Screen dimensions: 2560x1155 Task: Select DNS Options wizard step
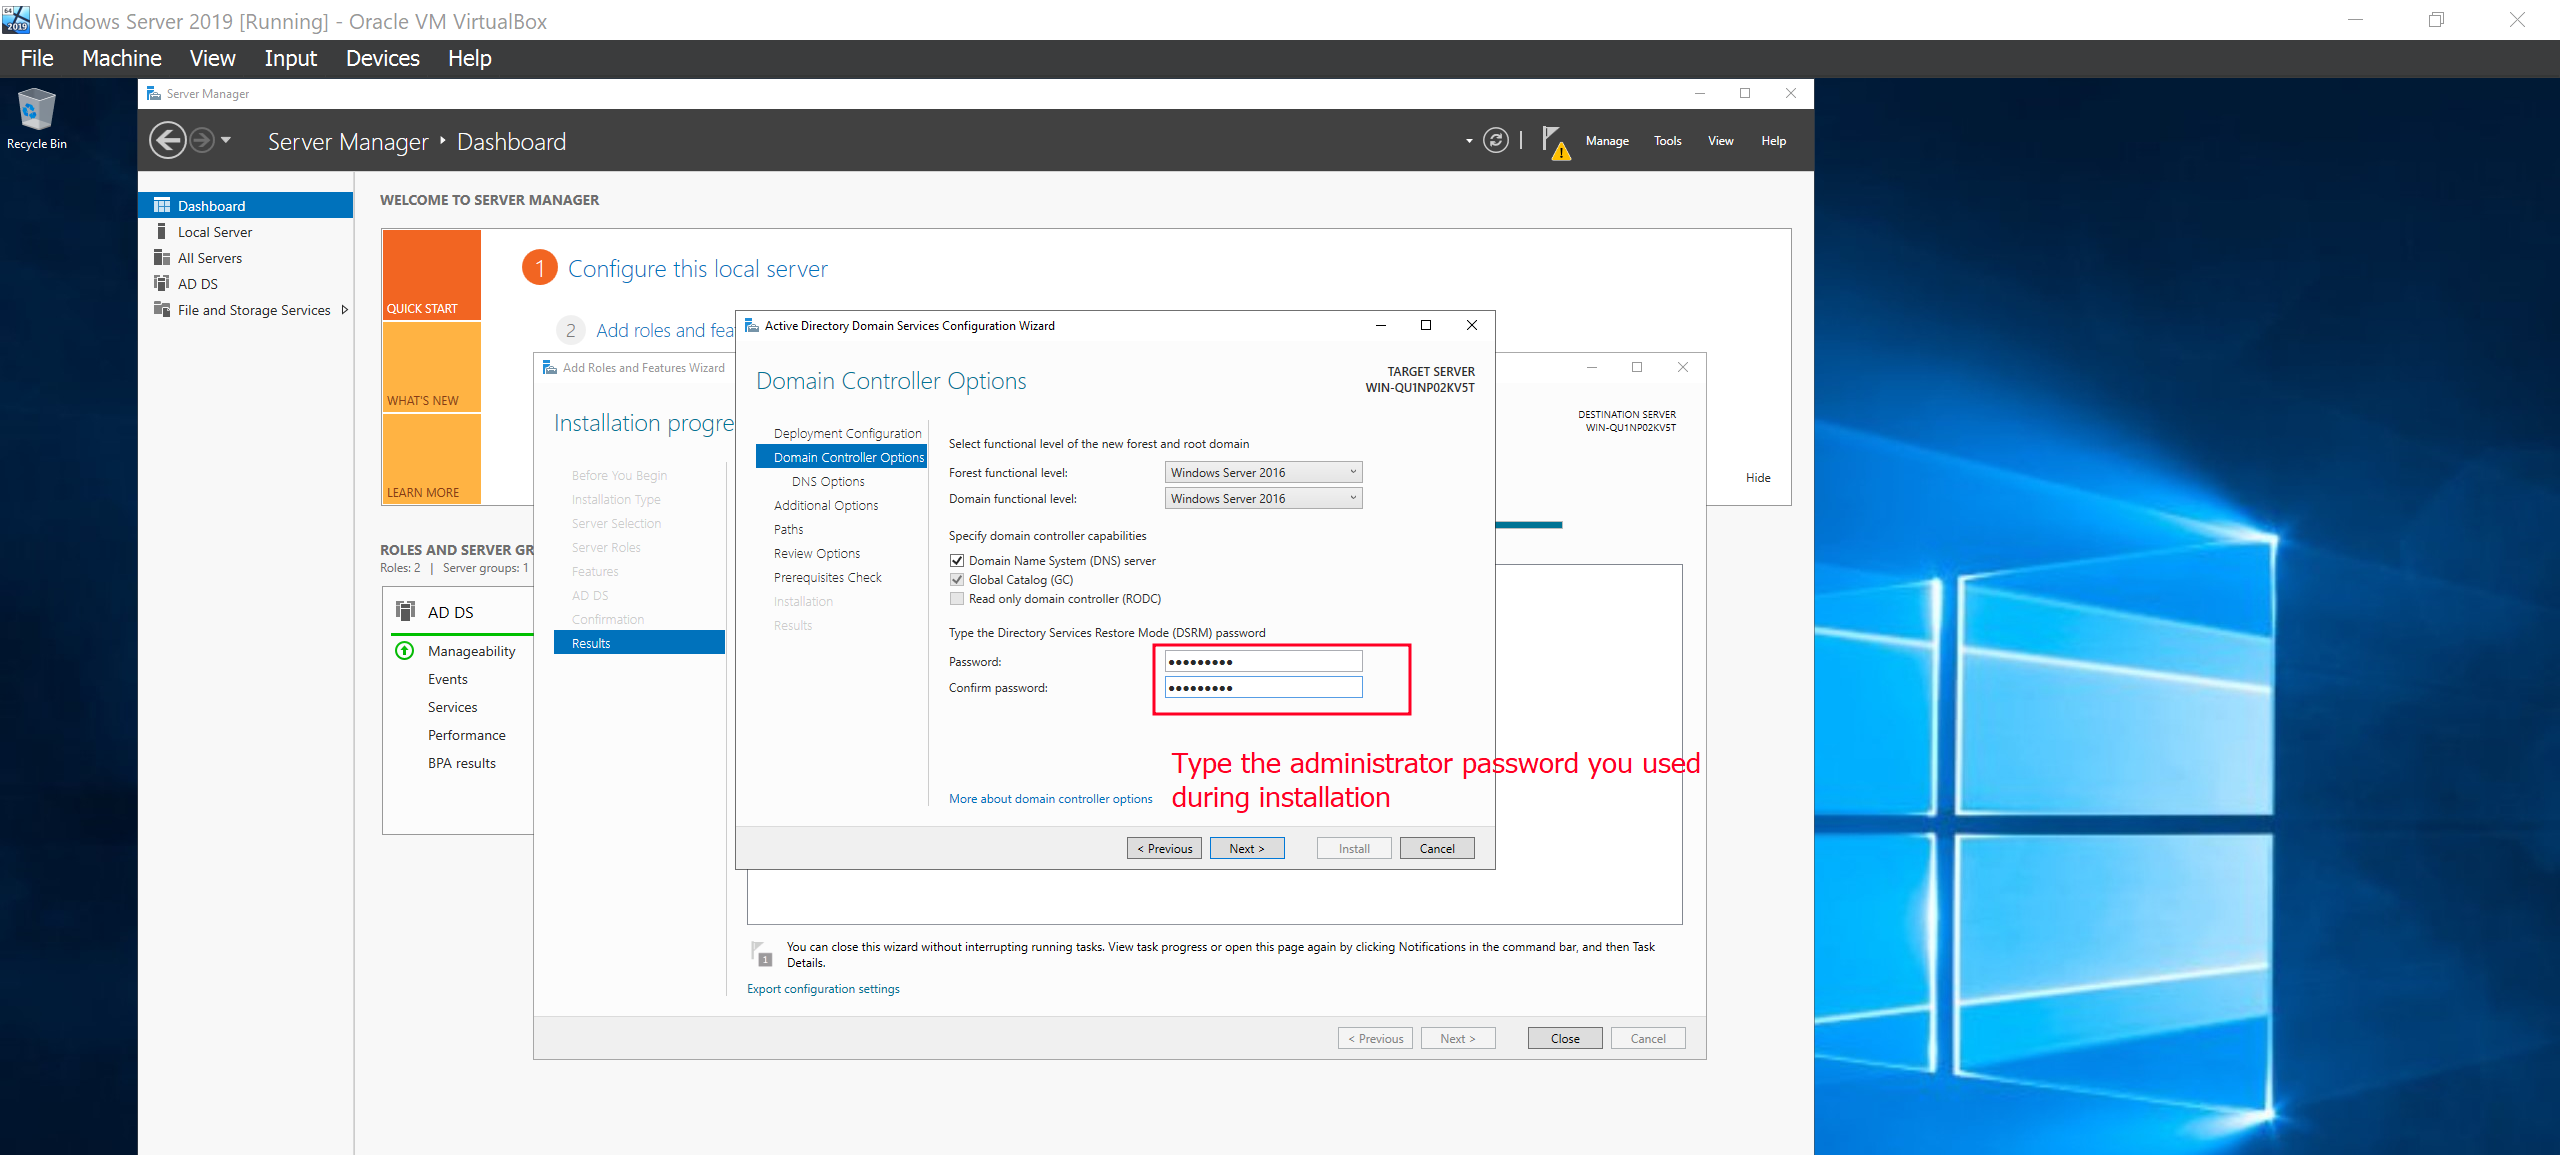click(x=828, y=481)
